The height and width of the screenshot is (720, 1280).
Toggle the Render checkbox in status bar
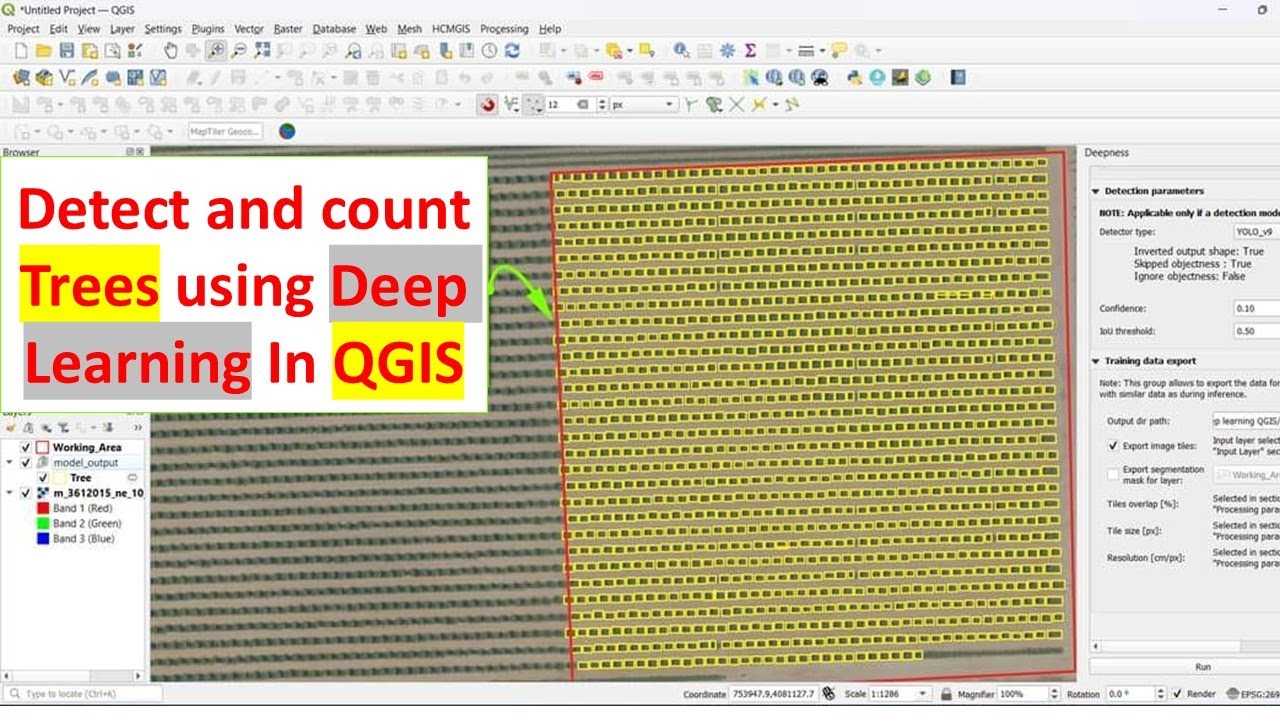[x=1178, y=694]
